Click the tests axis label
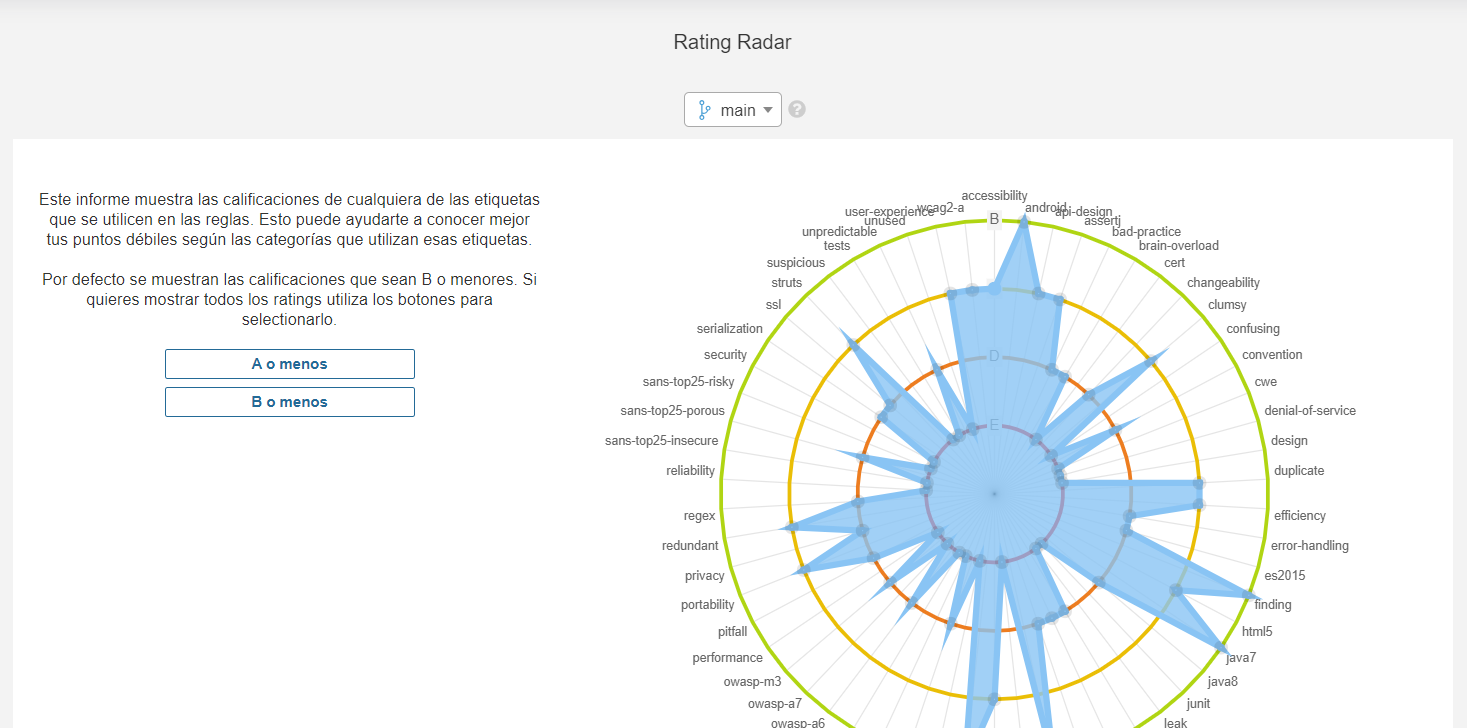The image size is (1467, 728). point(837,246)
